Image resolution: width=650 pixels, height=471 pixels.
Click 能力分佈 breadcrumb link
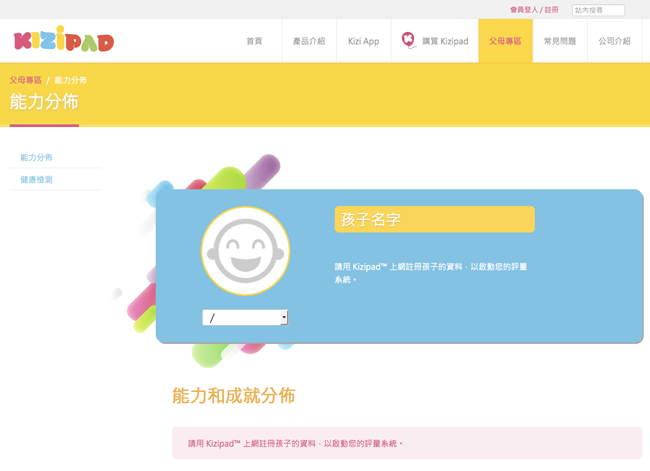coord(70,80)
